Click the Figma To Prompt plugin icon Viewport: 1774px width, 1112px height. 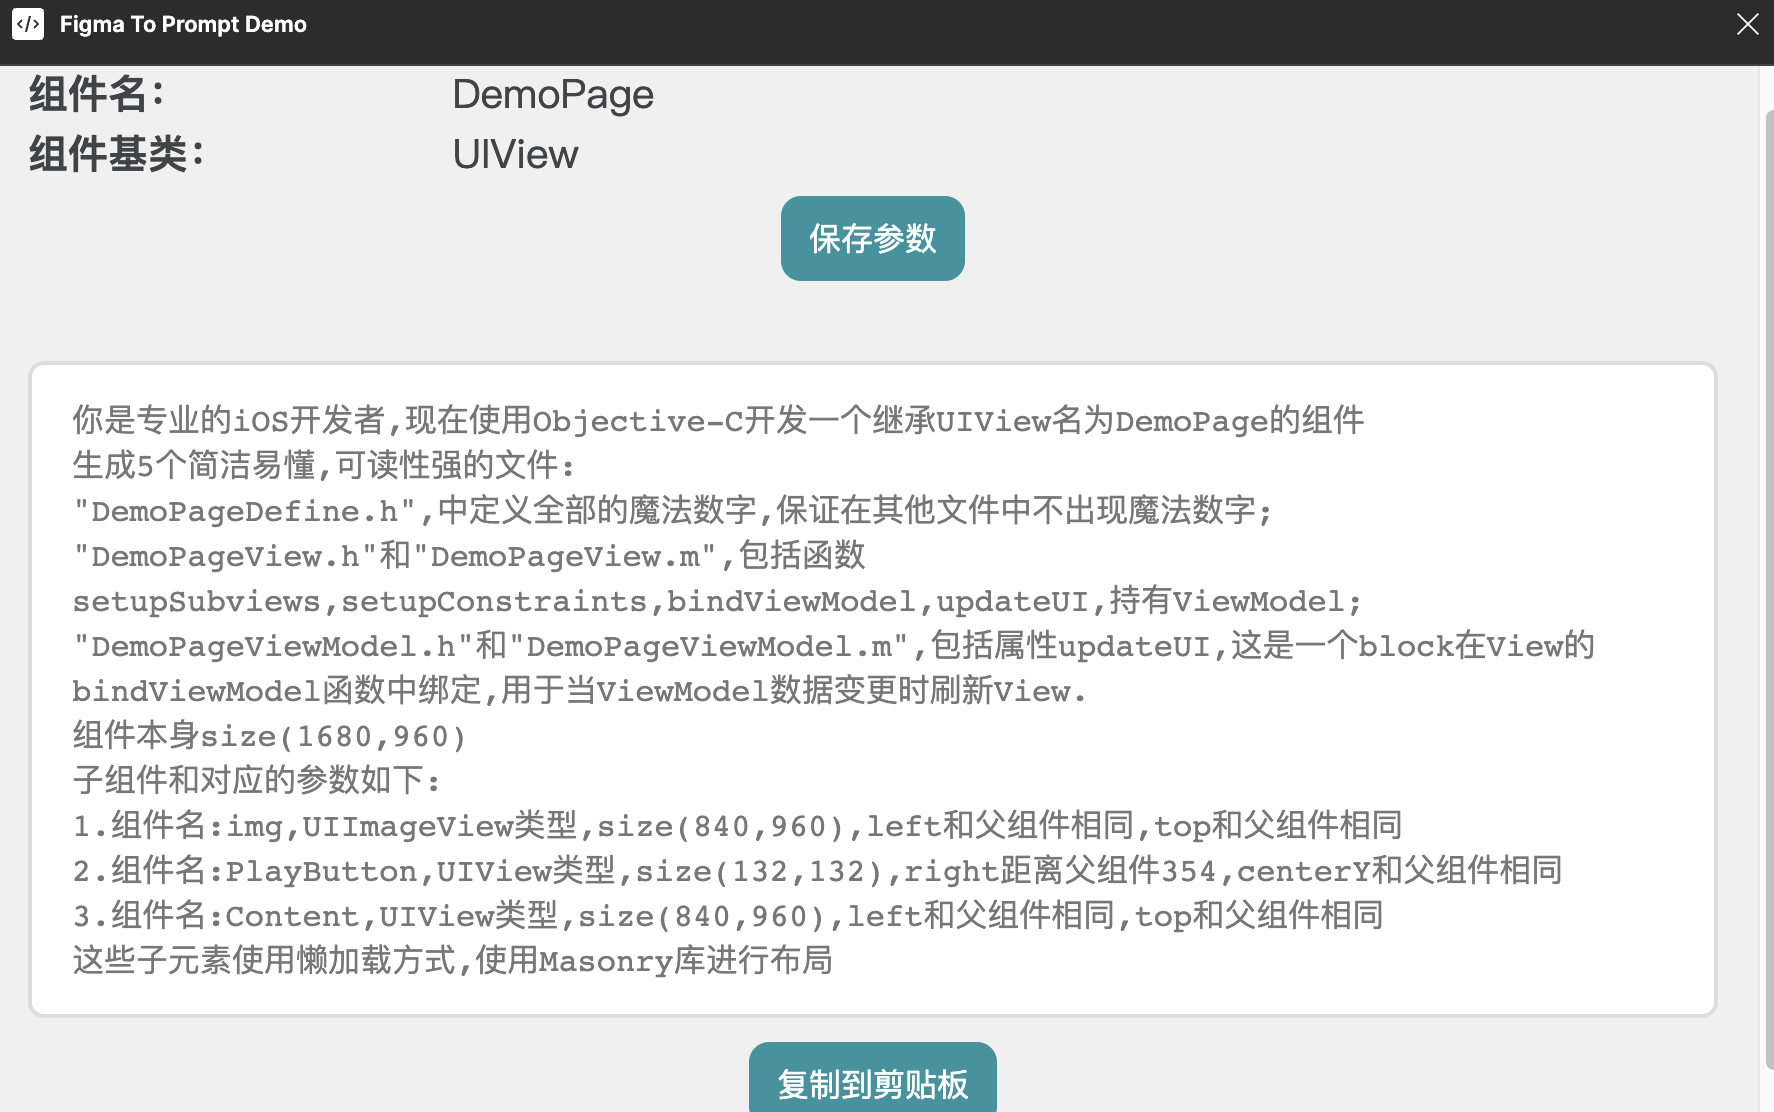(28, 24)
